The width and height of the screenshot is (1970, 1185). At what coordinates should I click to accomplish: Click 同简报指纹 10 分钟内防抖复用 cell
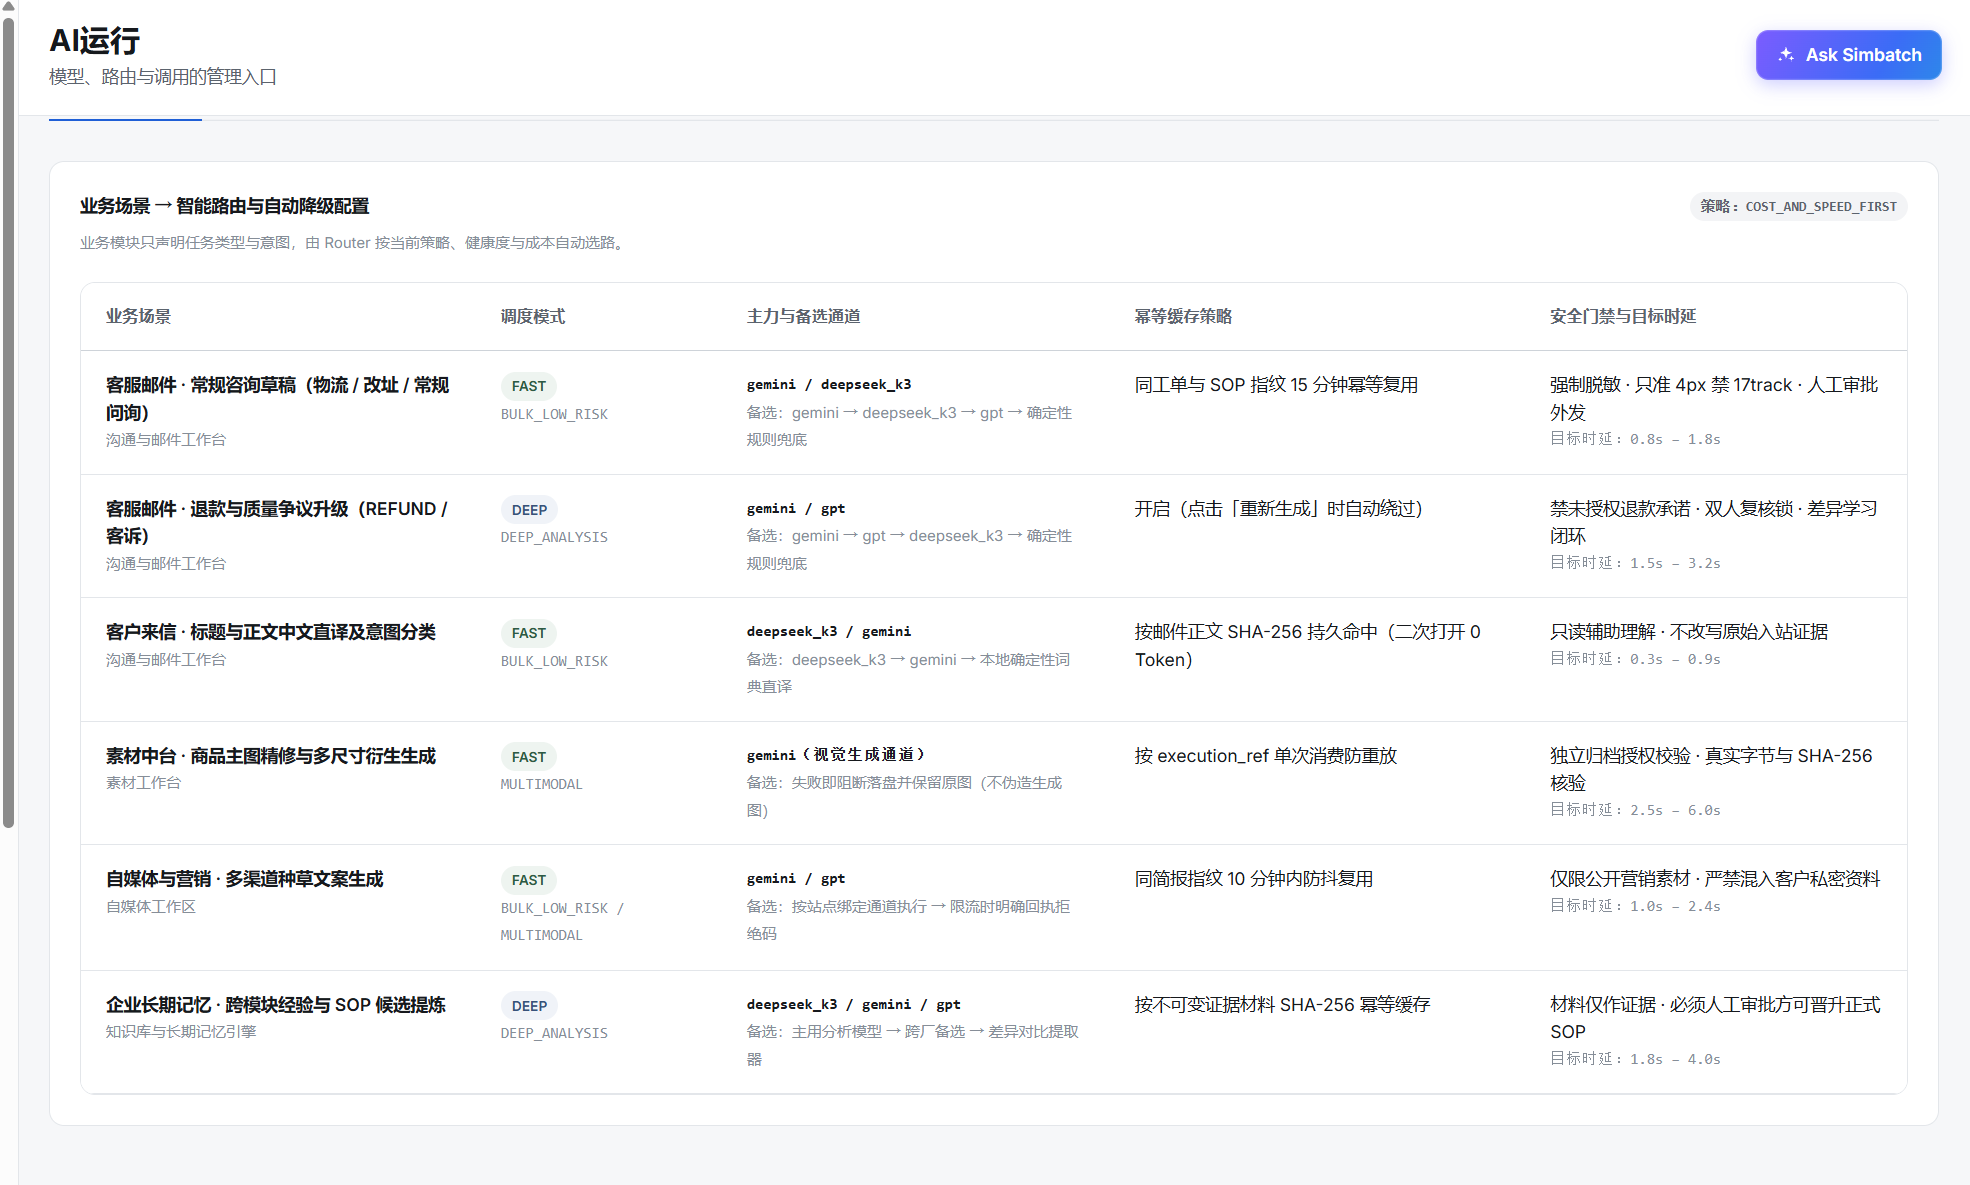pos(1254,879)
